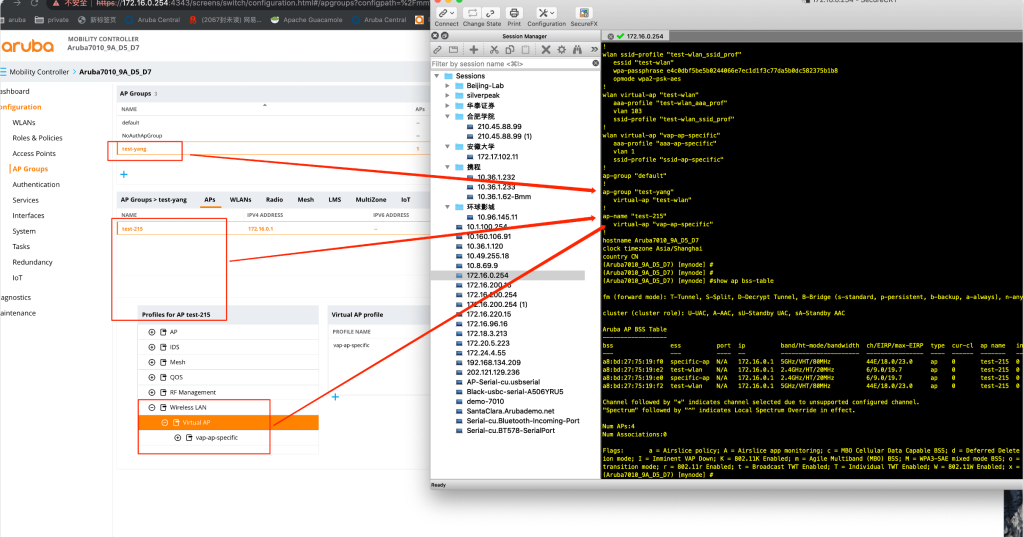Viewport: 1024px width, 537px height.
Task: Click the delete X icon in Session Manager
Action: pos(546,50)
